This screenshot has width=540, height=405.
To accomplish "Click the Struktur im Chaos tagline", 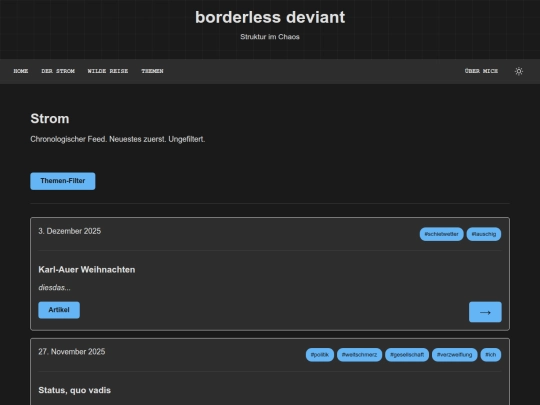I will tap(270, 37).
